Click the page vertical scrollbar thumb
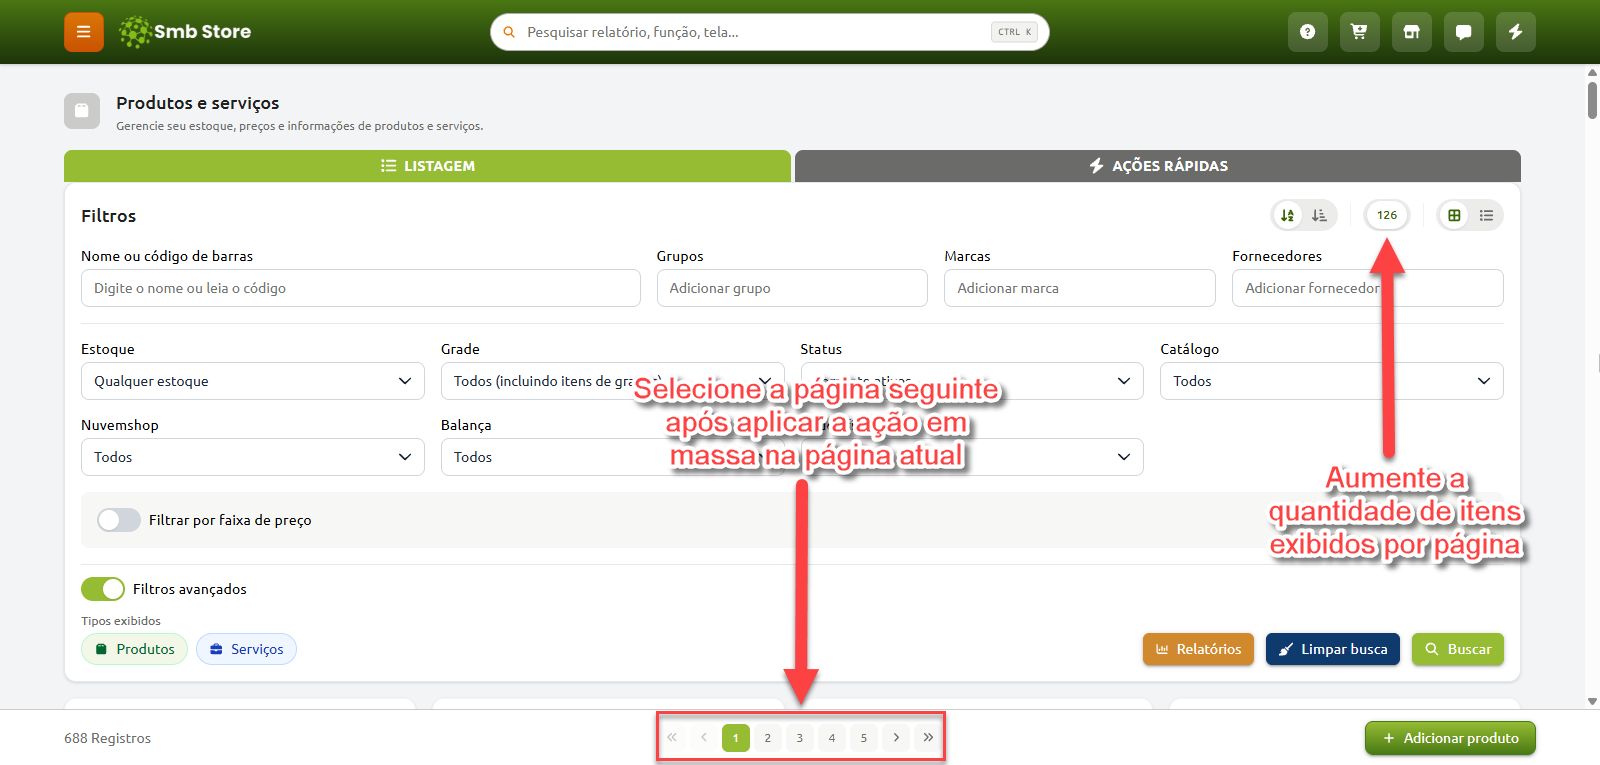 coord(1592,100)
